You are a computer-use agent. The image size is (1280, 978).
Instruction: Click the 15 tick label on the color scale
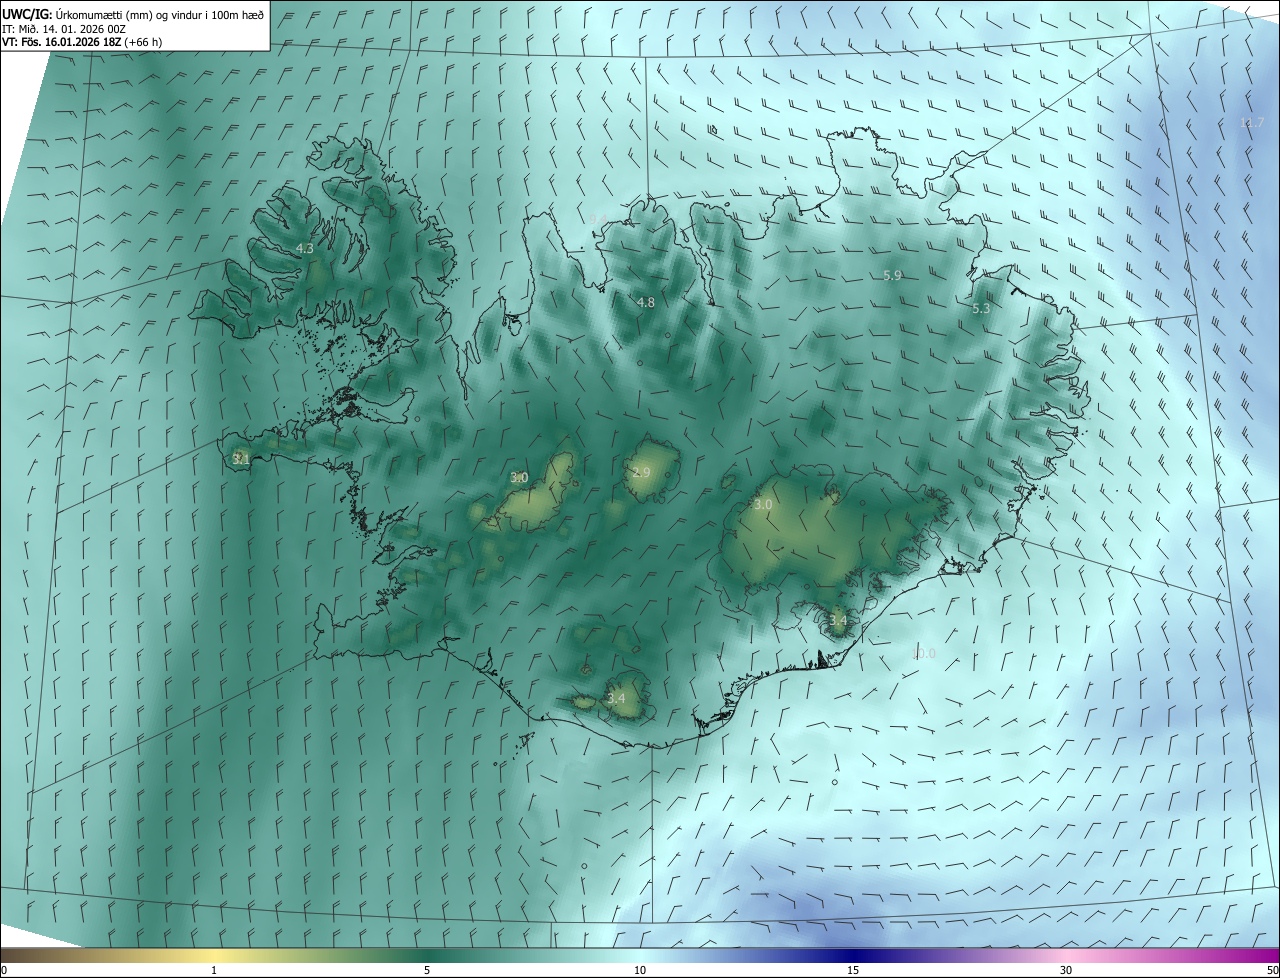pyautogui.click(x=853, y=970)
